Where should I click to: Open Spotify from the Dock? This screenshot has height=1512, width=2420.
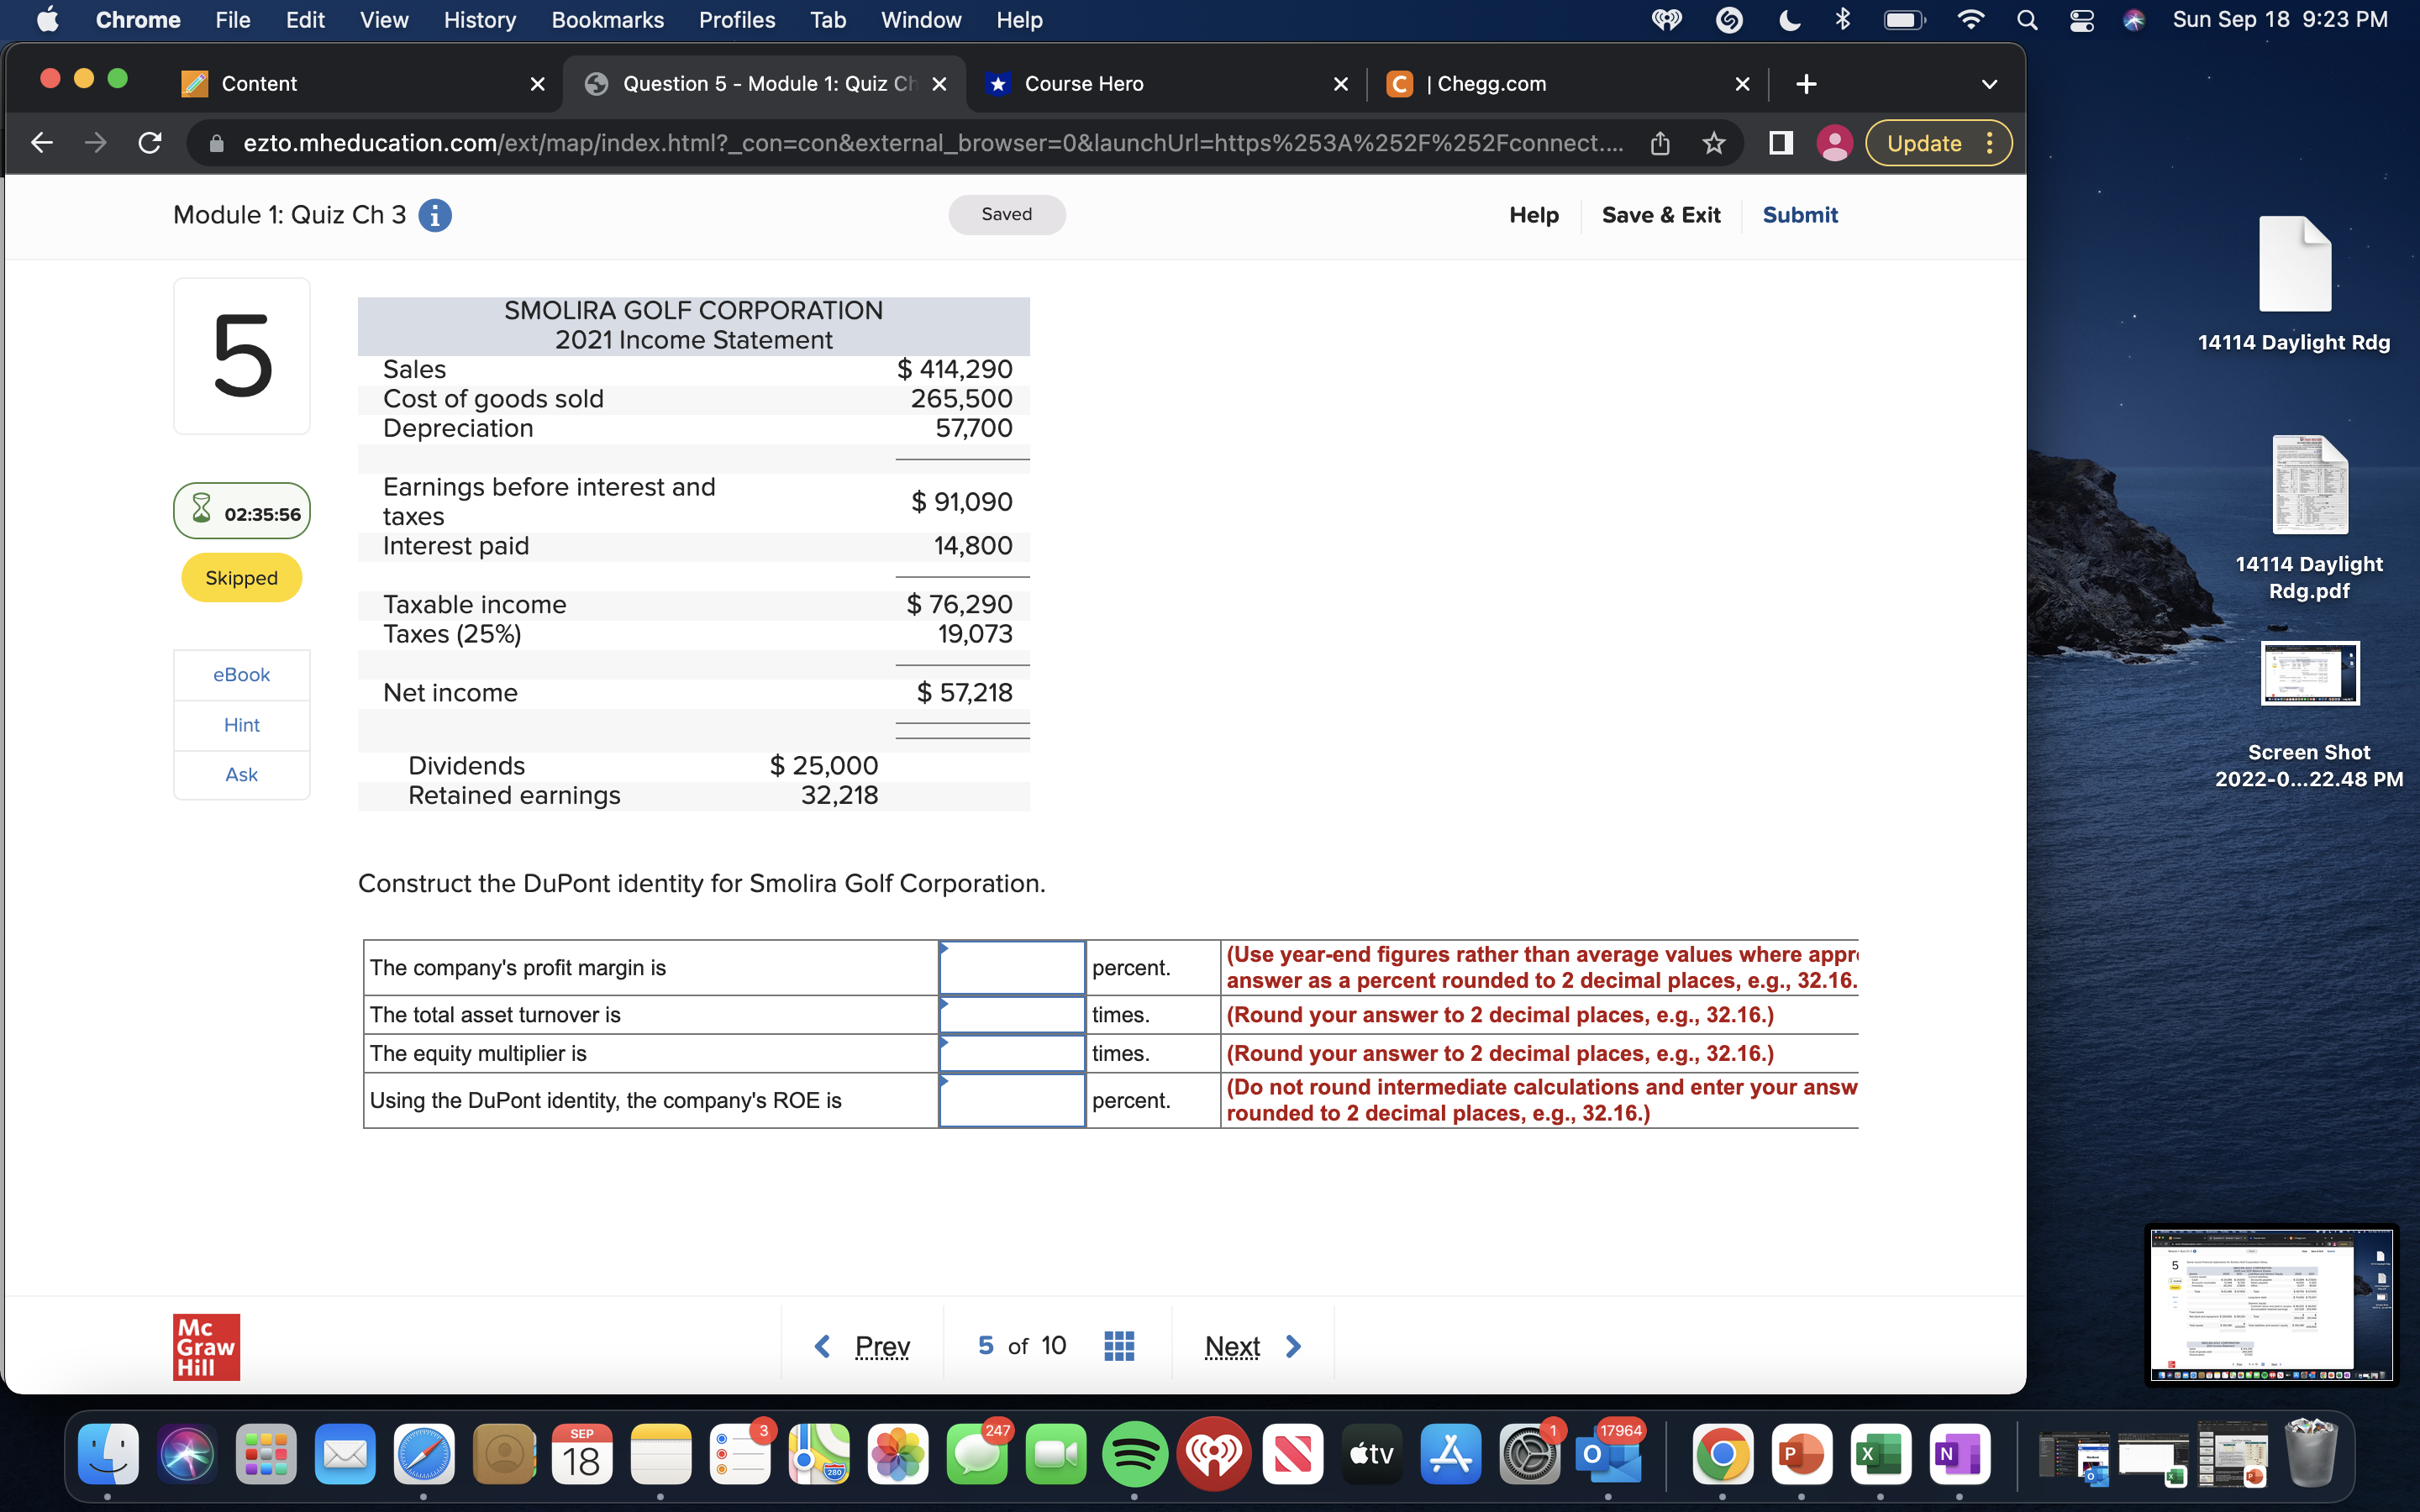(x=1137, y=1455)
